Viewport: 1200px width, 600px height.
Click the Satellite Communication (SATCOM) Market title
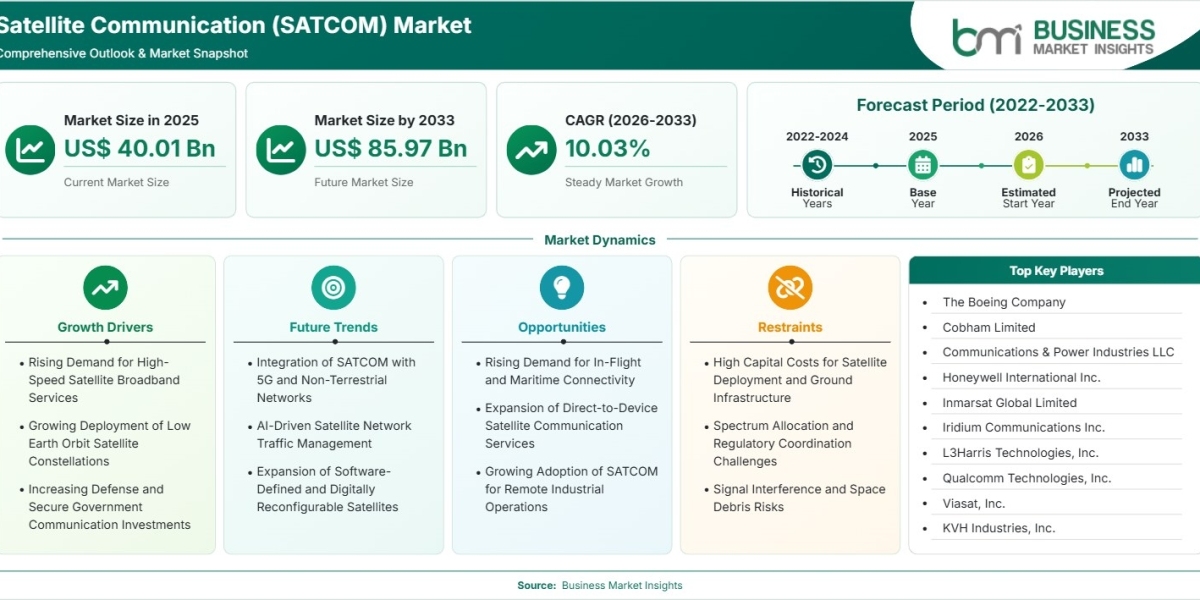tap(235, 24)
